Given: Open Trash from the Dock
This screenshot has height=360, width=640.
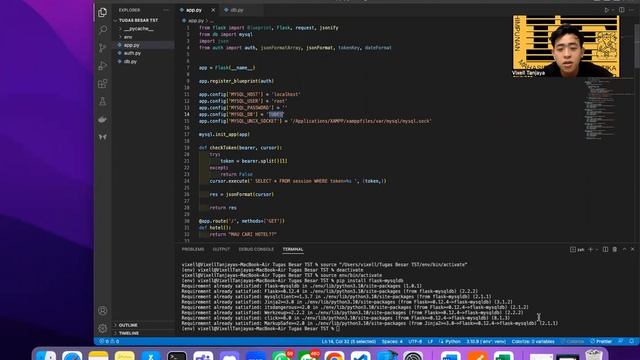Looking at the screenshot, I should click(x=593, y=355).
